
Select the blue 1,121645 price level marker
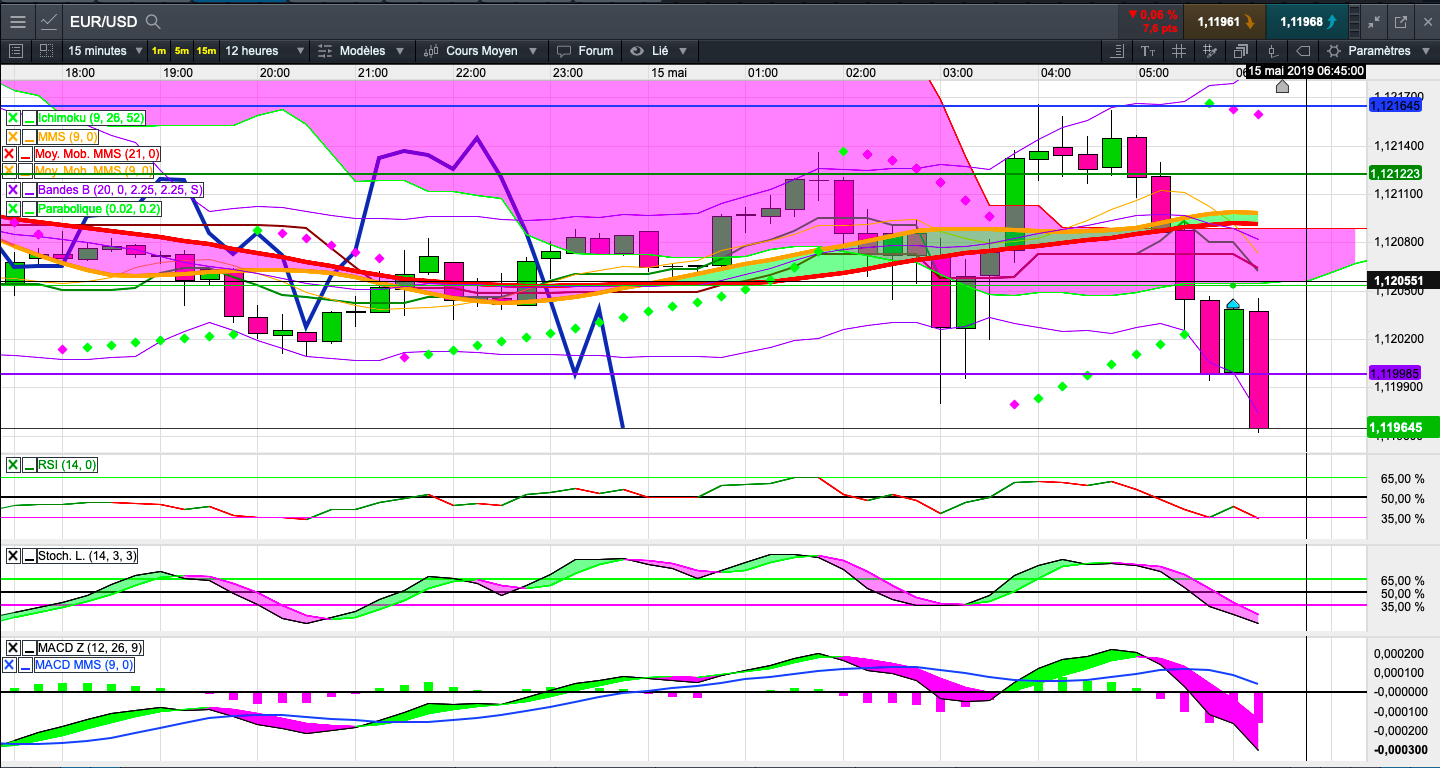coord(1395,105)
